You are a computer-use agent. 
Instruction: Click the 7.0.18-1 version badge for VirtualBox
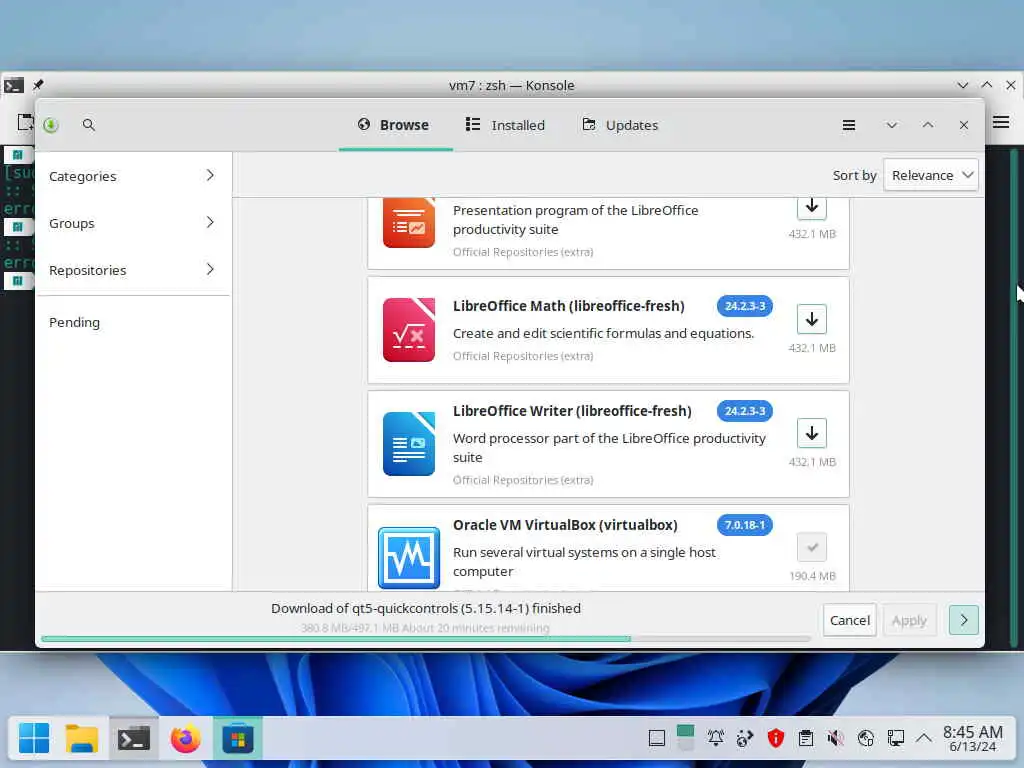[744, 525]
